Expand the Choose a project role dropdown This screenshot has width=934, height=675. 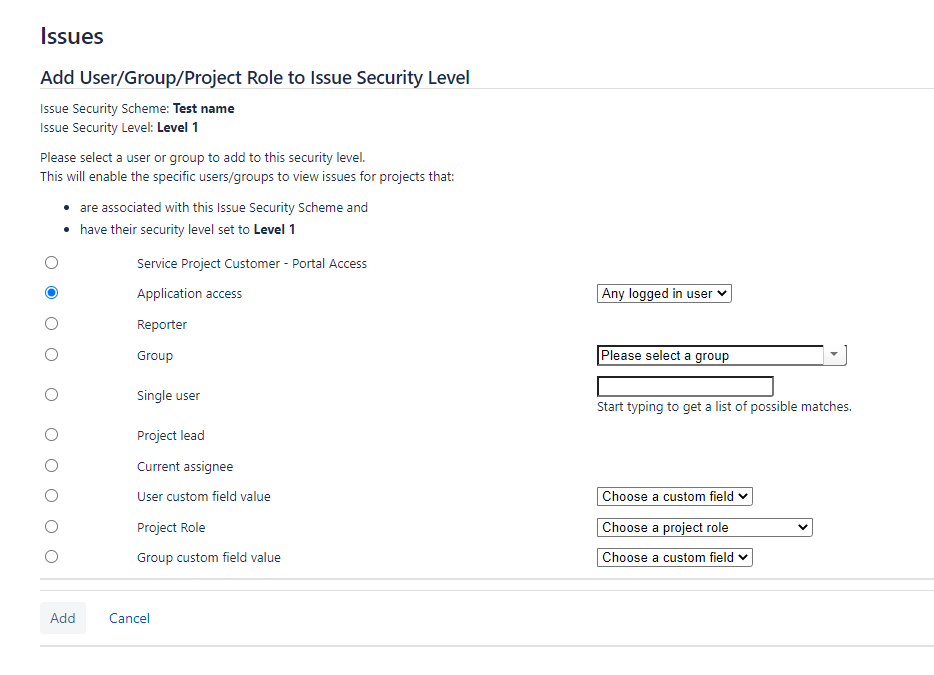pos(705,528)
